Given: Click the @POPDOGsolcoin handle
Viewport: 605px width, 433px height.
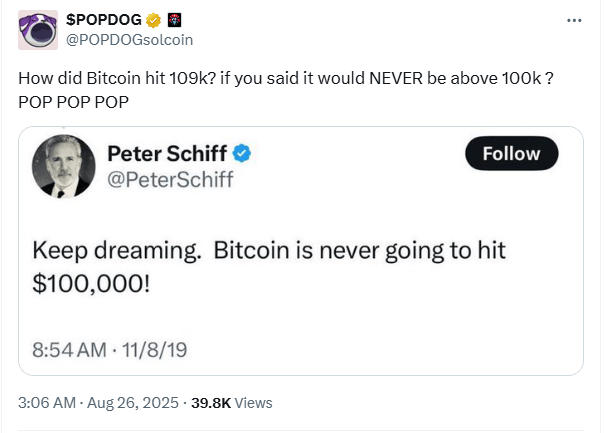Looking at the screenshot, I should click(x=129, y=39).
